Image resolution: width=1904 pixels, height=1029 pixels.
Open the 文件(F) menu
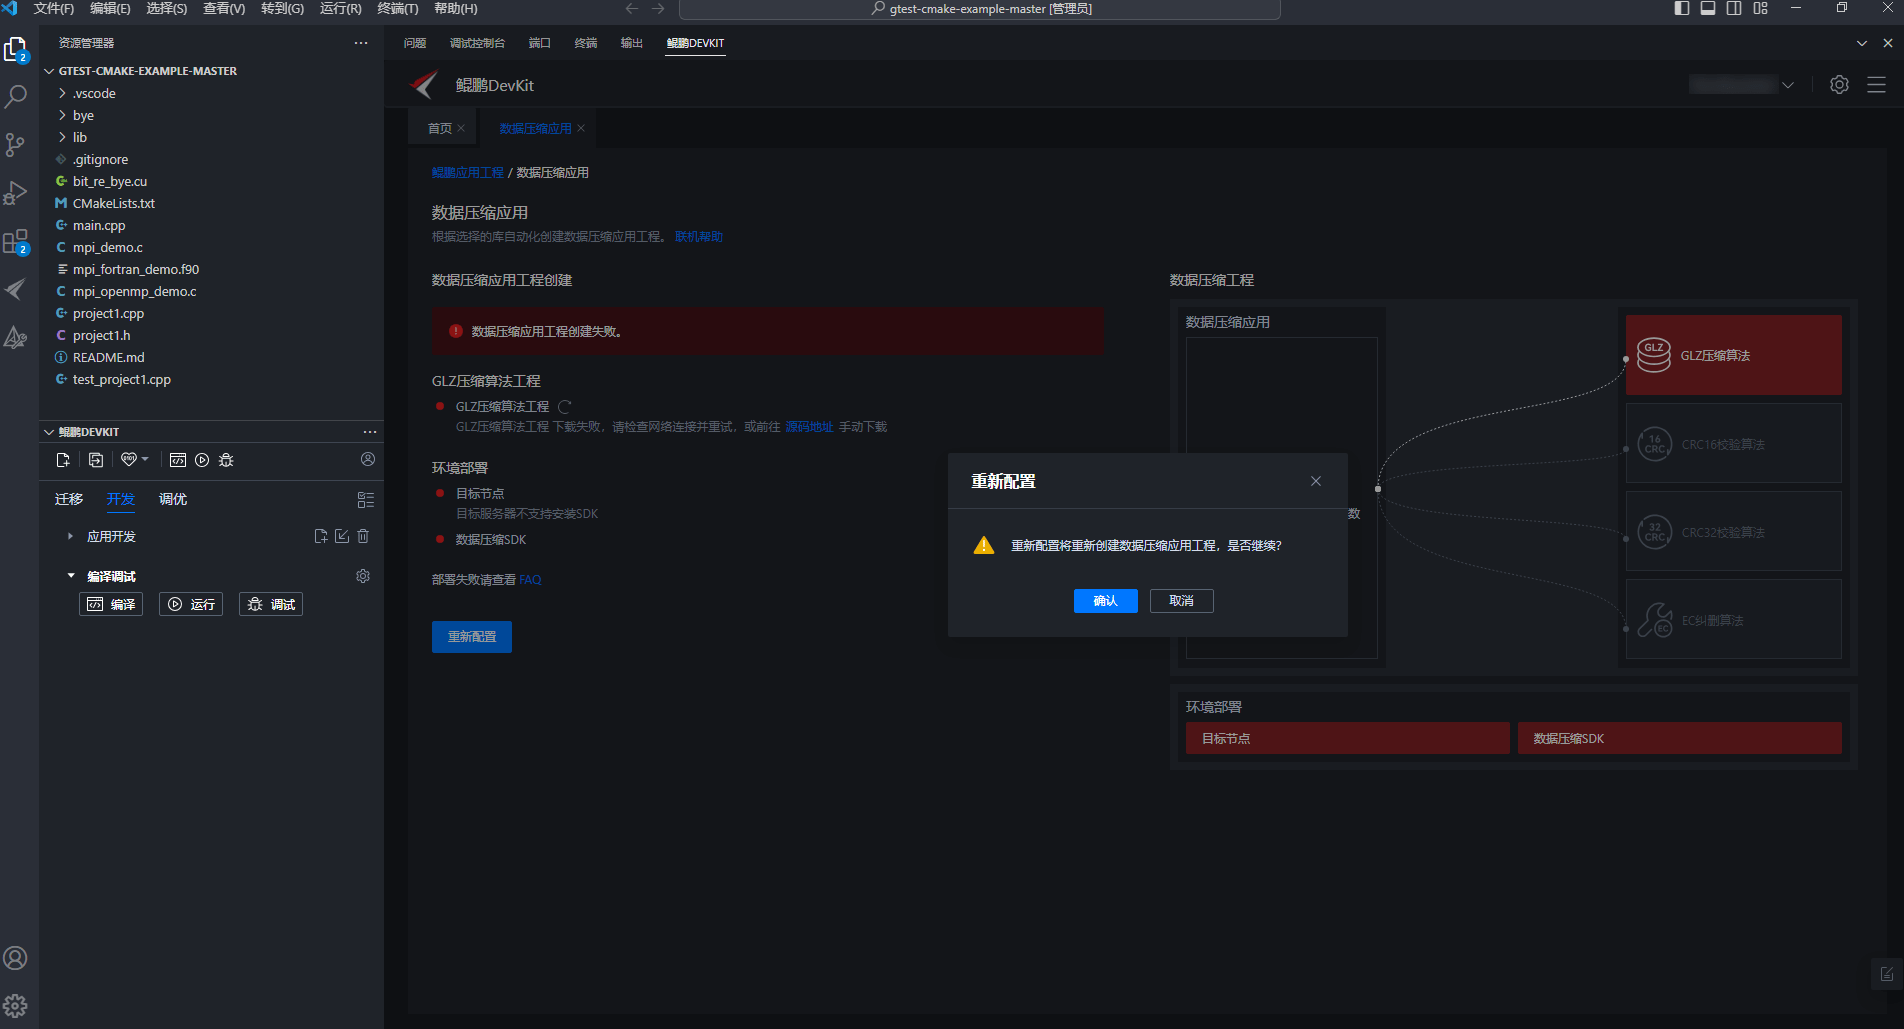pyautogui.click(x=54, y=8)
